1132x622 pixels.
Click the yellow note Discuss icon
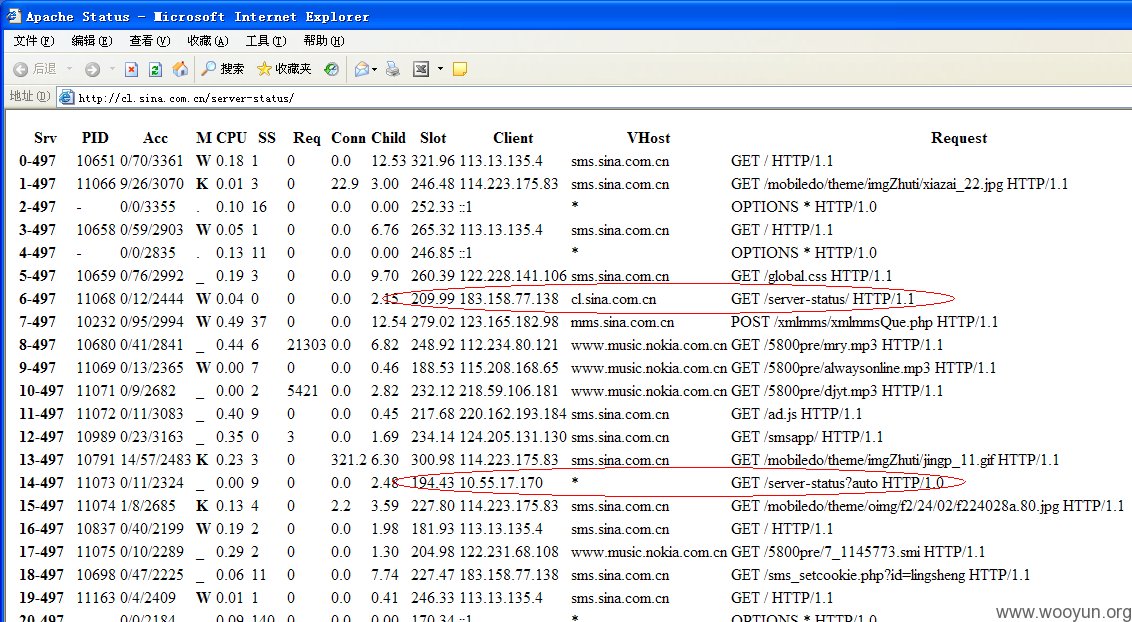(460, 69)
